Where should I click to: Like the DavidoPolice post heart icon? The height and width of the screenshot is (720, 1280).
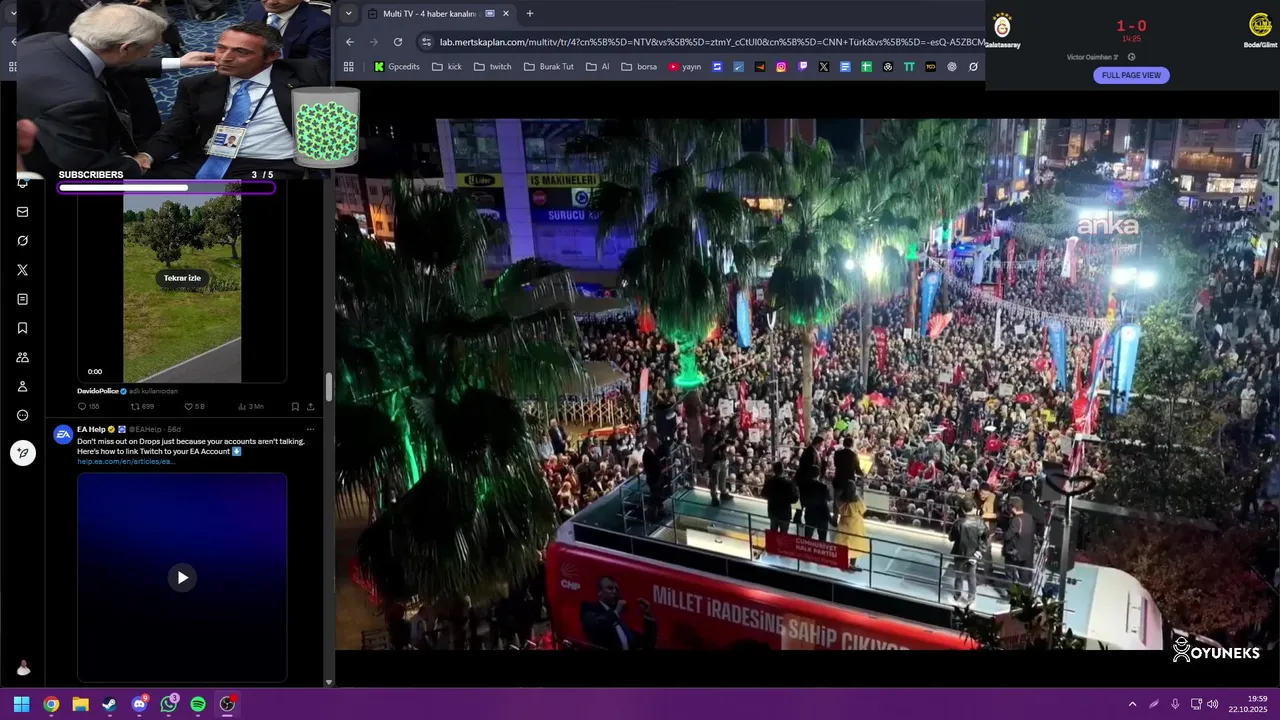(x=194, y=406)
